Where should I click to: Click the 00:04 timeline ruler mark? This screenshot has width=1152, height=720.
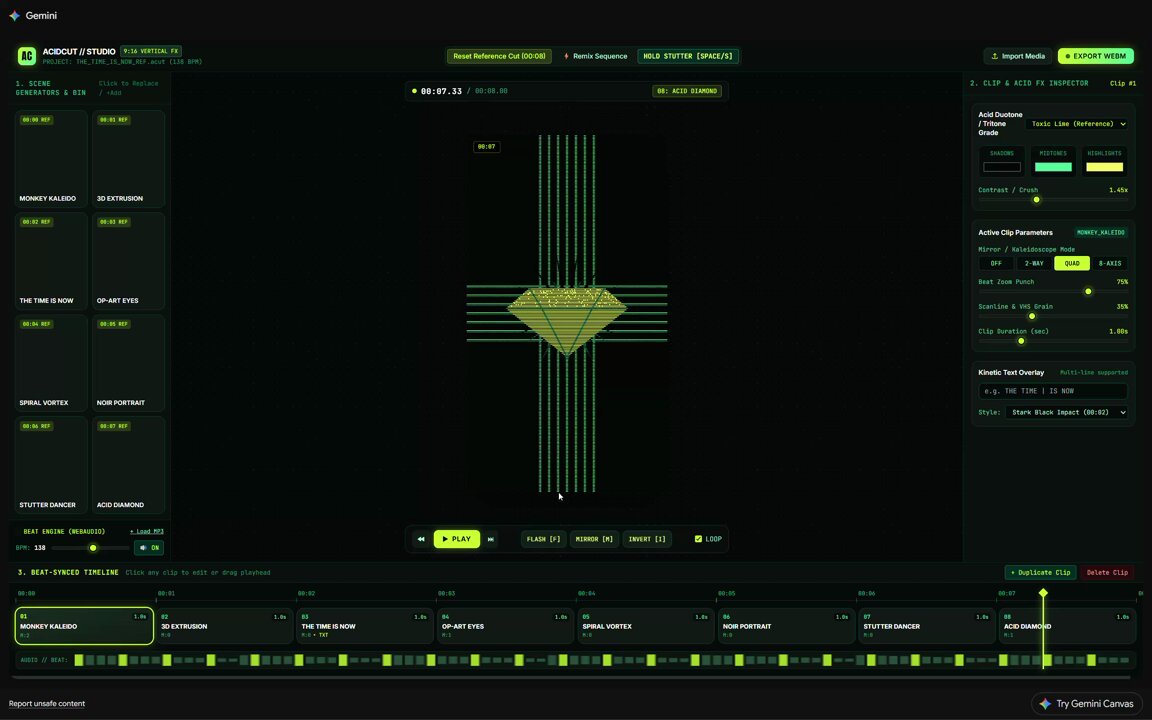coord(586,594)
